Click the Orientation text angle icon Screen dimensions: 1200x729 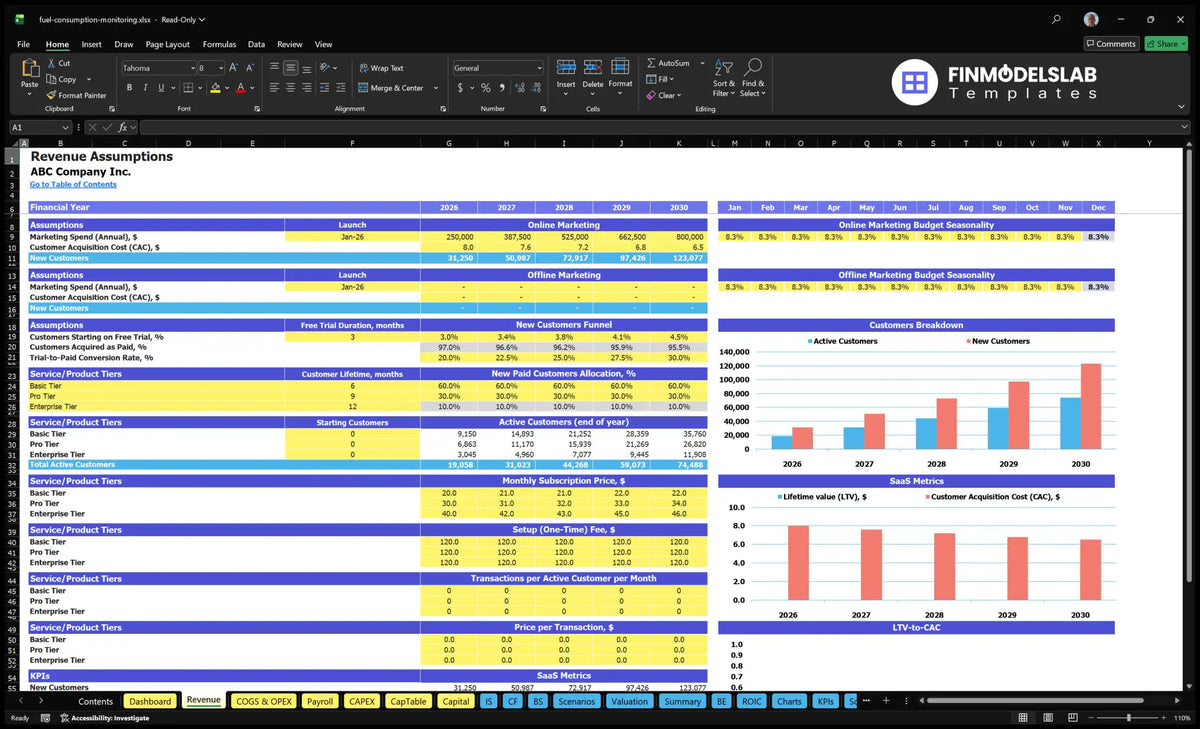(324, 68)
